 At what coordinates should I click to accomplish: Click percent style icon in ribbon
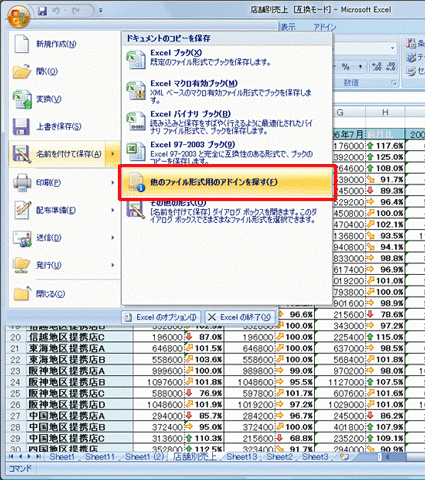coord(346,67)
